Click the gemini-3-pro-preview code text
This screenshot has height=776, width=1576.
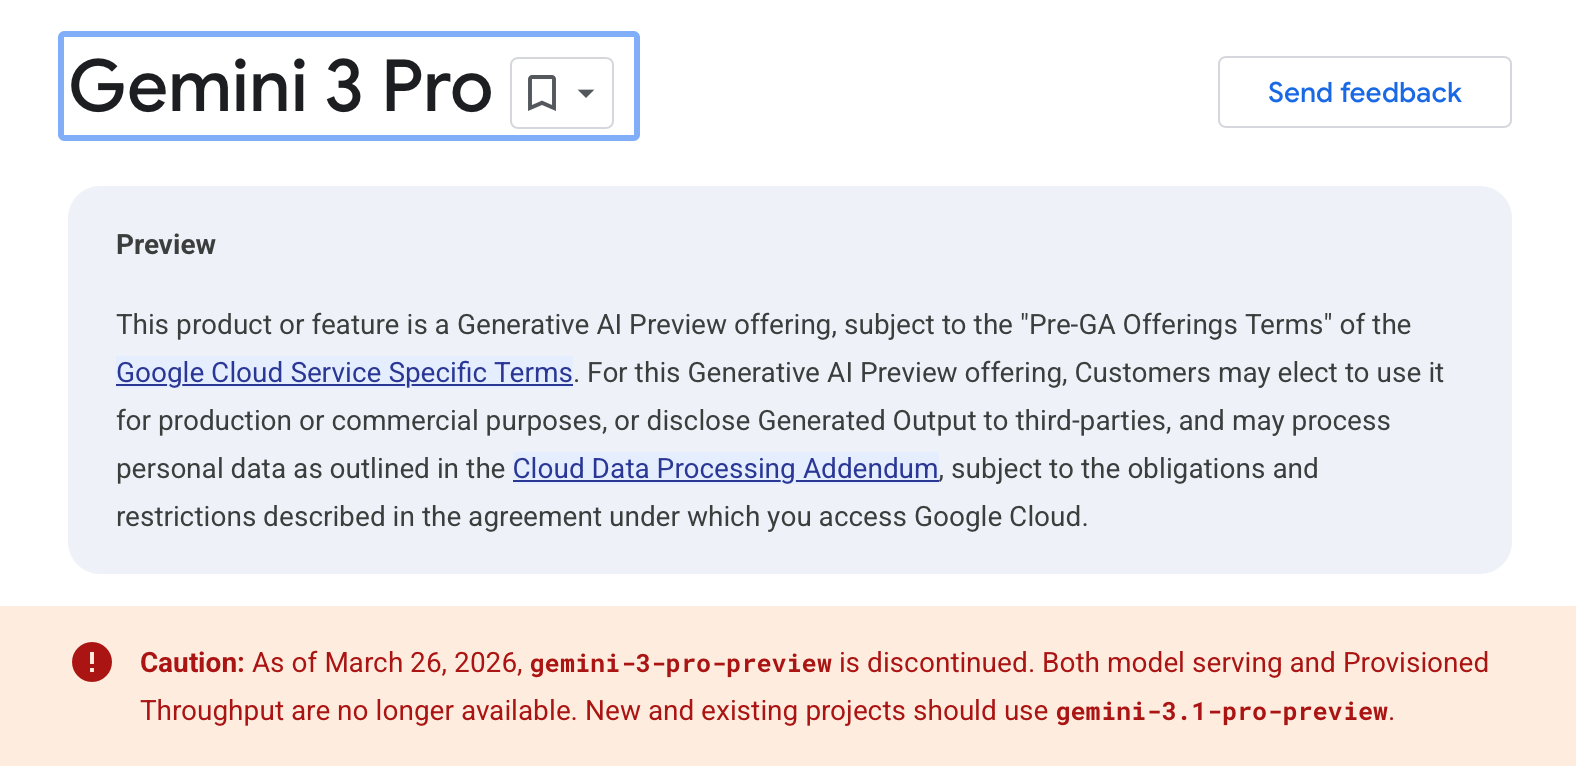click(x=681, y=663)
